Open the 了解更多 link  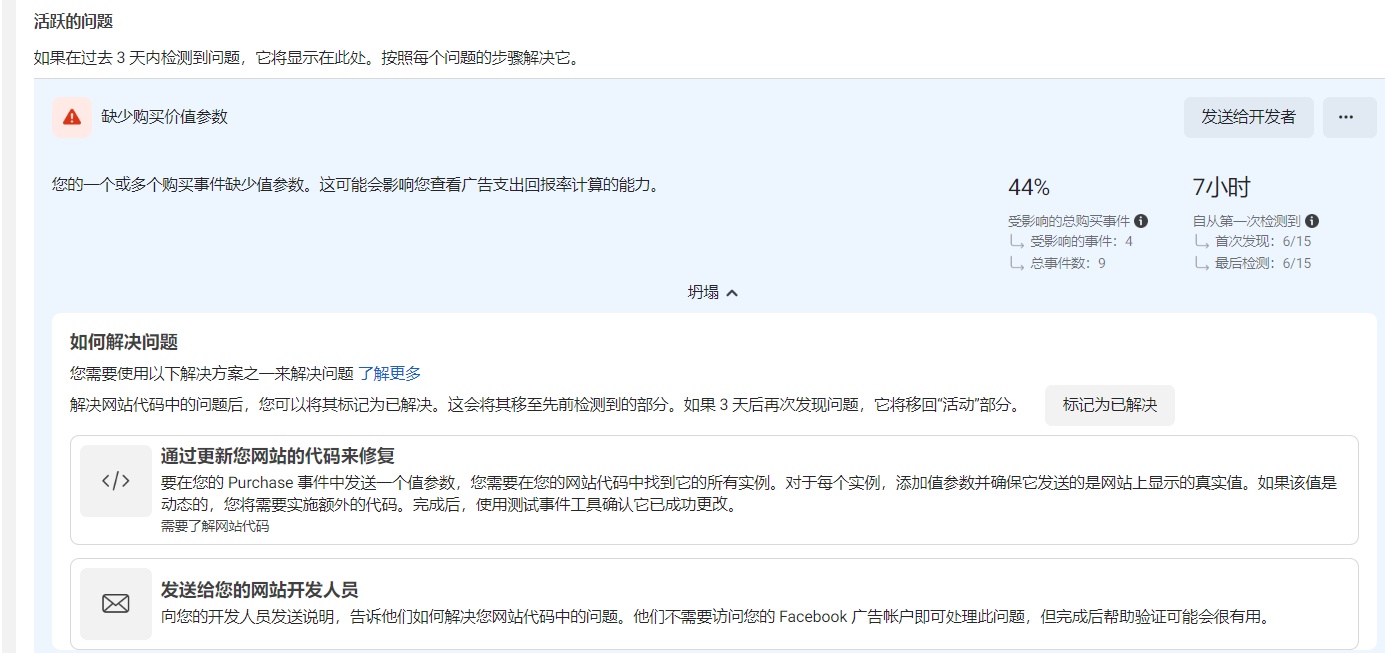(390, 373)
